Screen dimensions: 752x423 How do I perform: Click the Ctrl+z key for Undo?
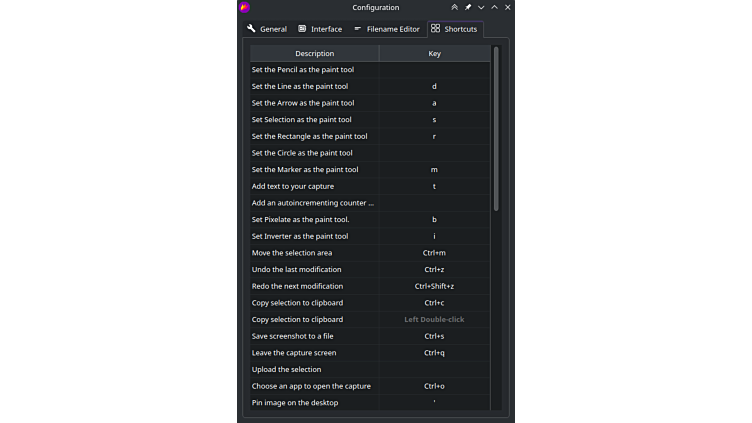(x=434, y=270)
